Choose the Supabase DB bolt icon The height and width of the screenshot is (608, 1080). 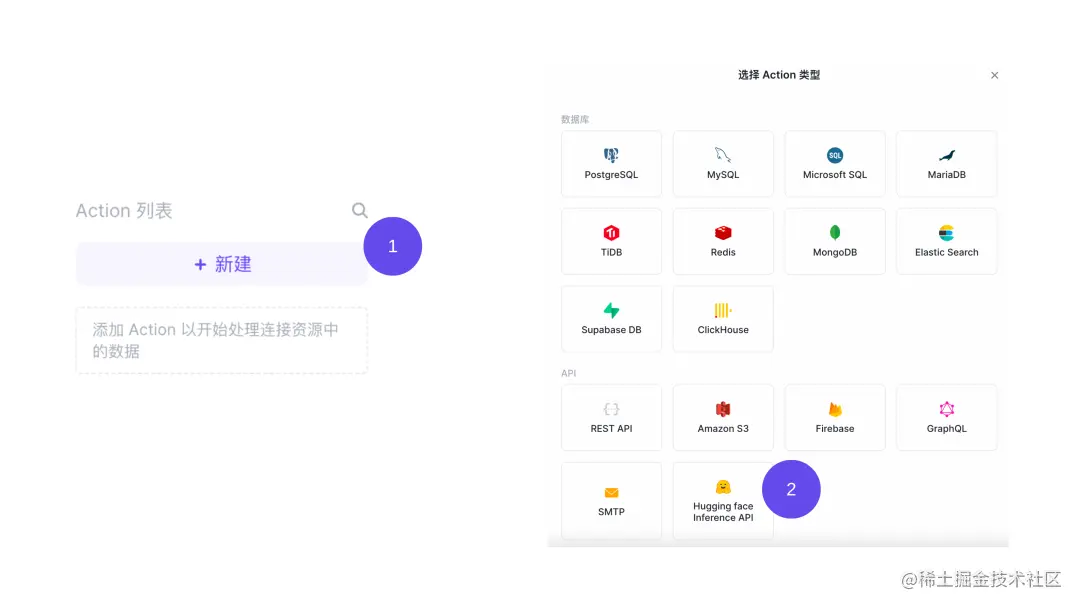click(611, 311)
